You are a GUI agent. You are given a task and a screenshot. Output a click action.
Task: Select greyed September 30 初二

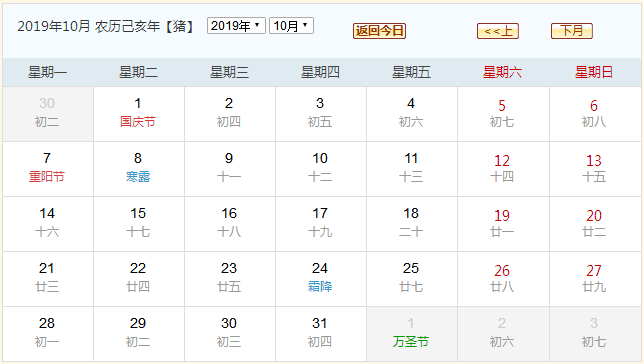click(48, 114)
